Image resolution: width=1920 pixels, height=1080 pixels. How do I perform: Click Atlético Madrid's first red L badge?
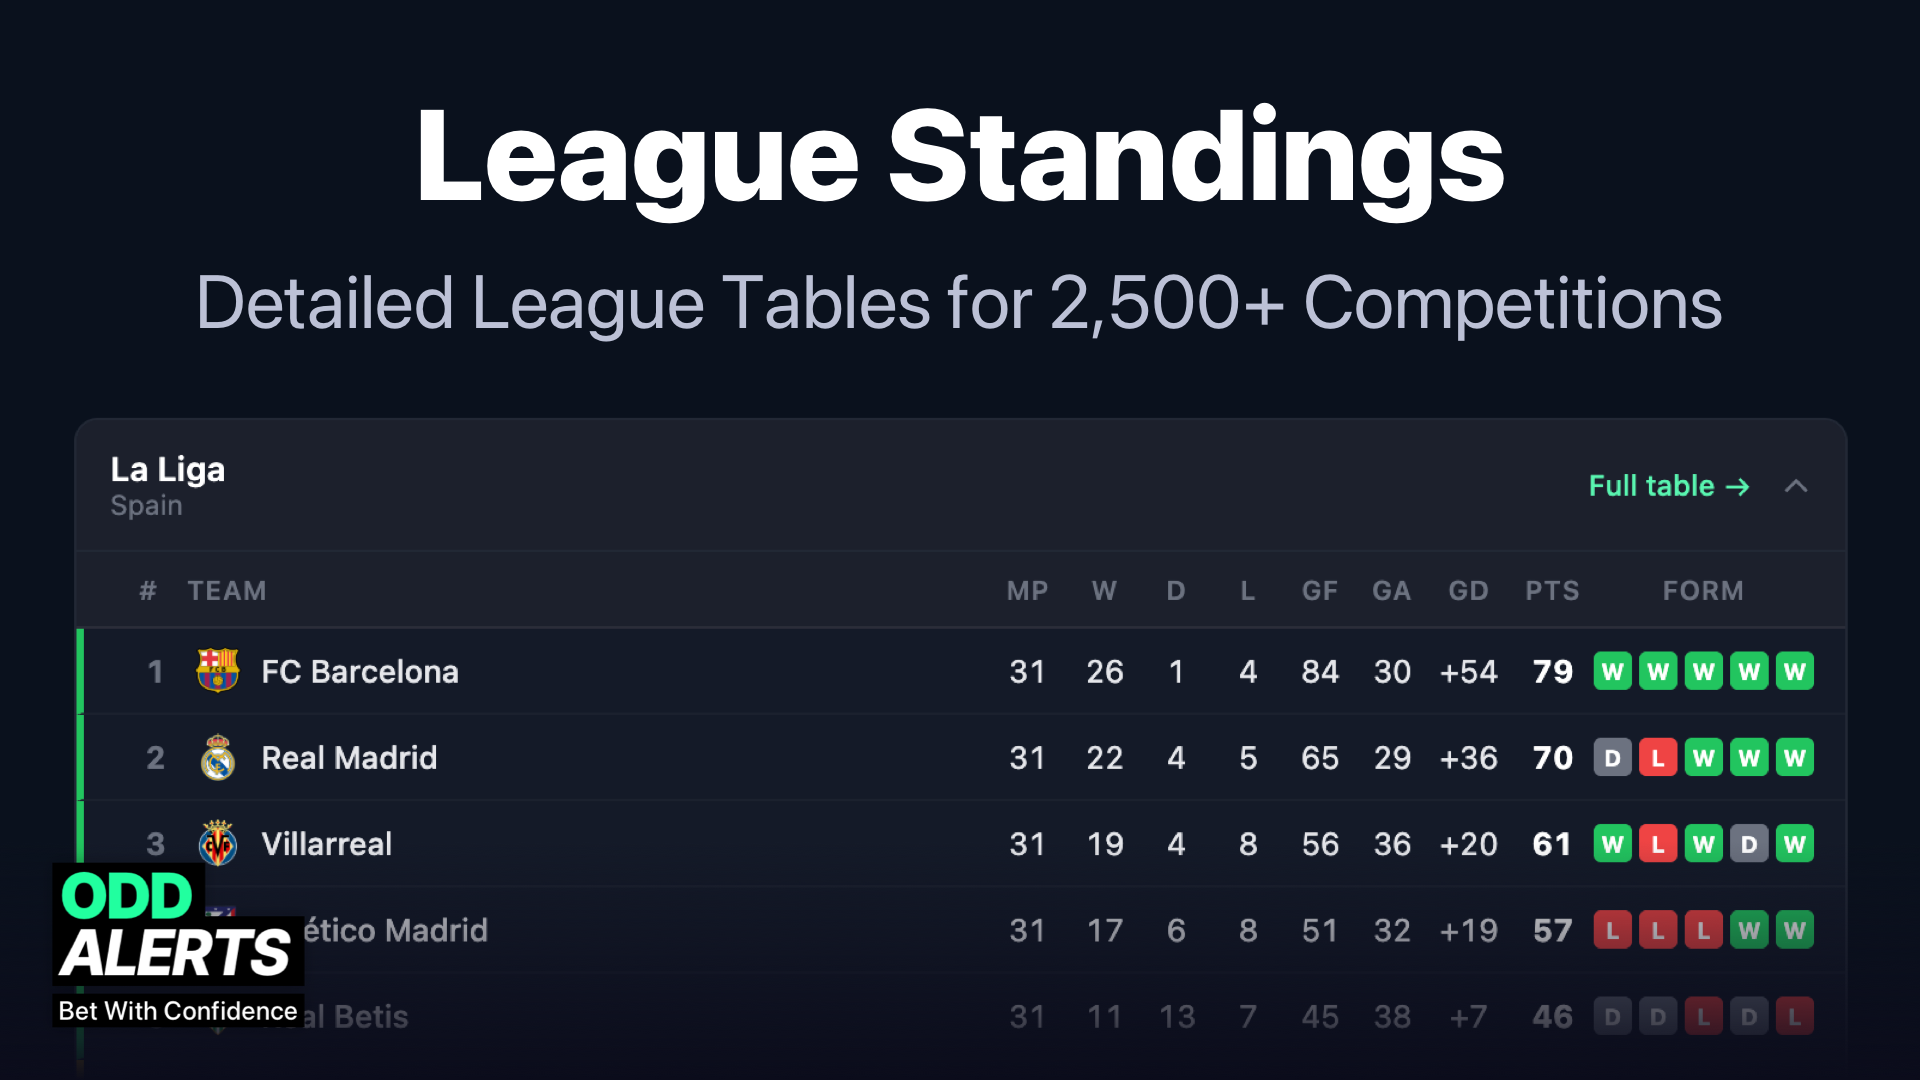tap(1612, 931)
